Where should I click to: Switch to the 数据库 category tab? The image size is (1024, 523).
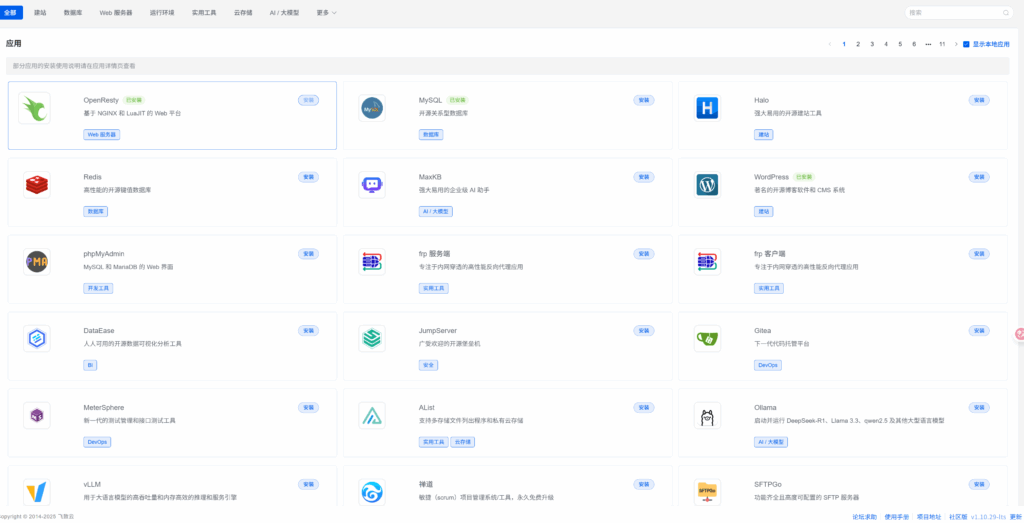pyautogui.click(x=73, y=12)
